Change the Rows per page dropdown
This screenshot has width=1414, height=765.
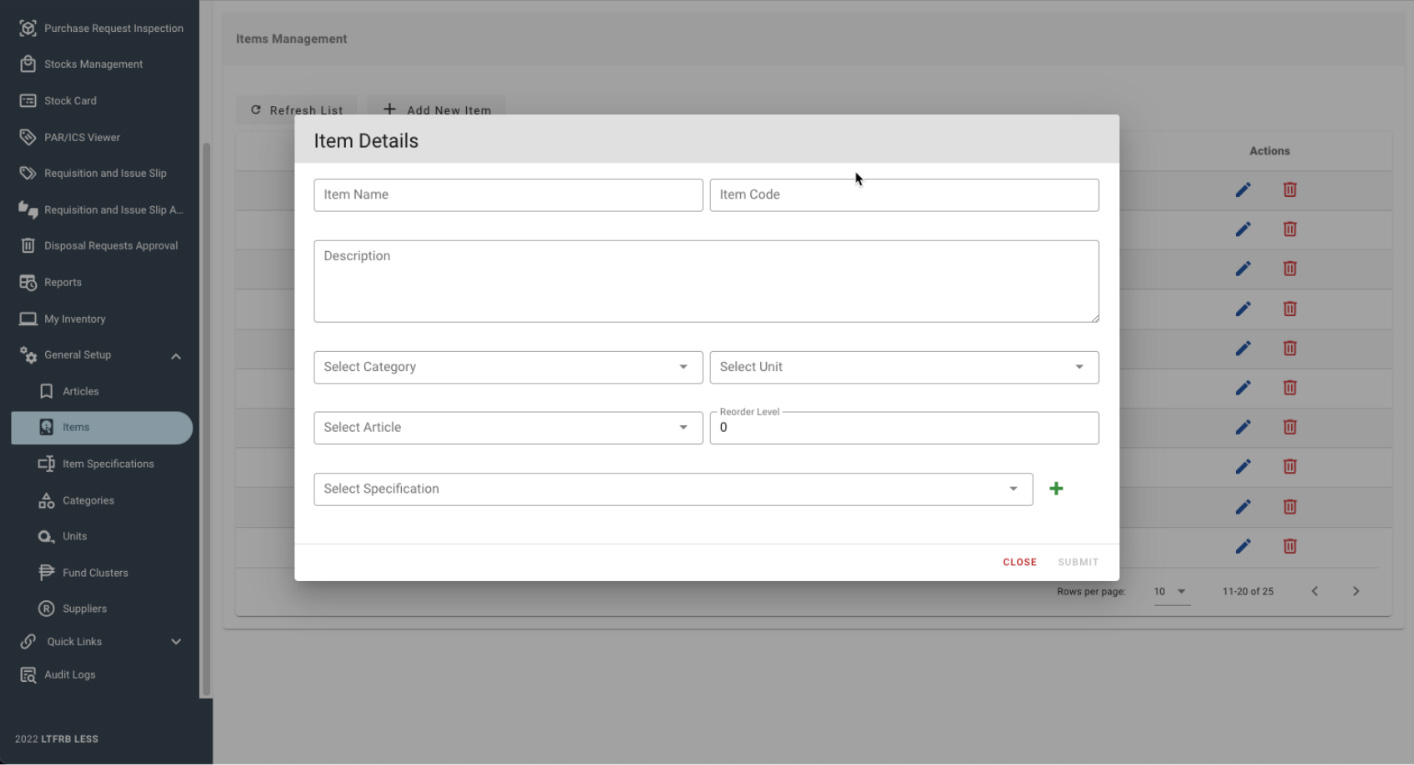tap(1171, 592)
